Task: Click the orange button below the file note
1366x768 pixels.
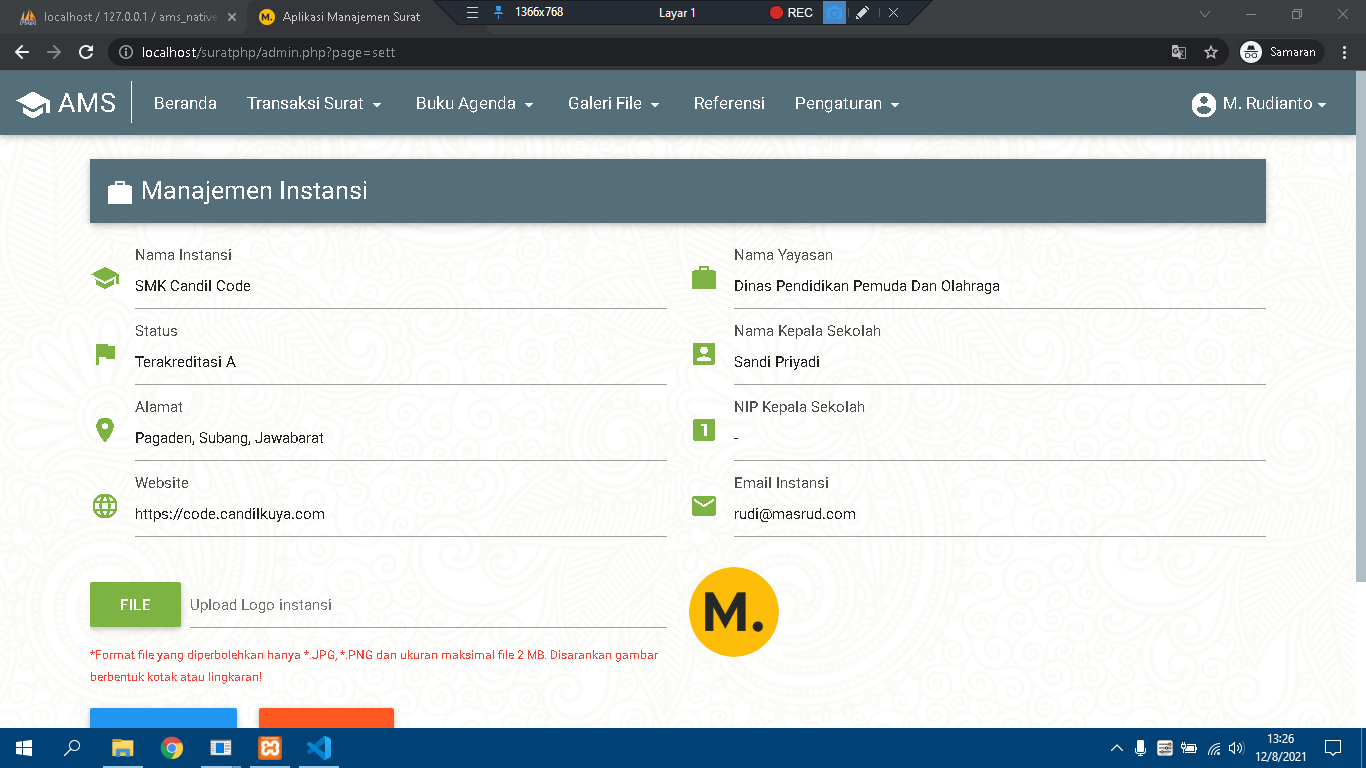Action: coord(326,718)
